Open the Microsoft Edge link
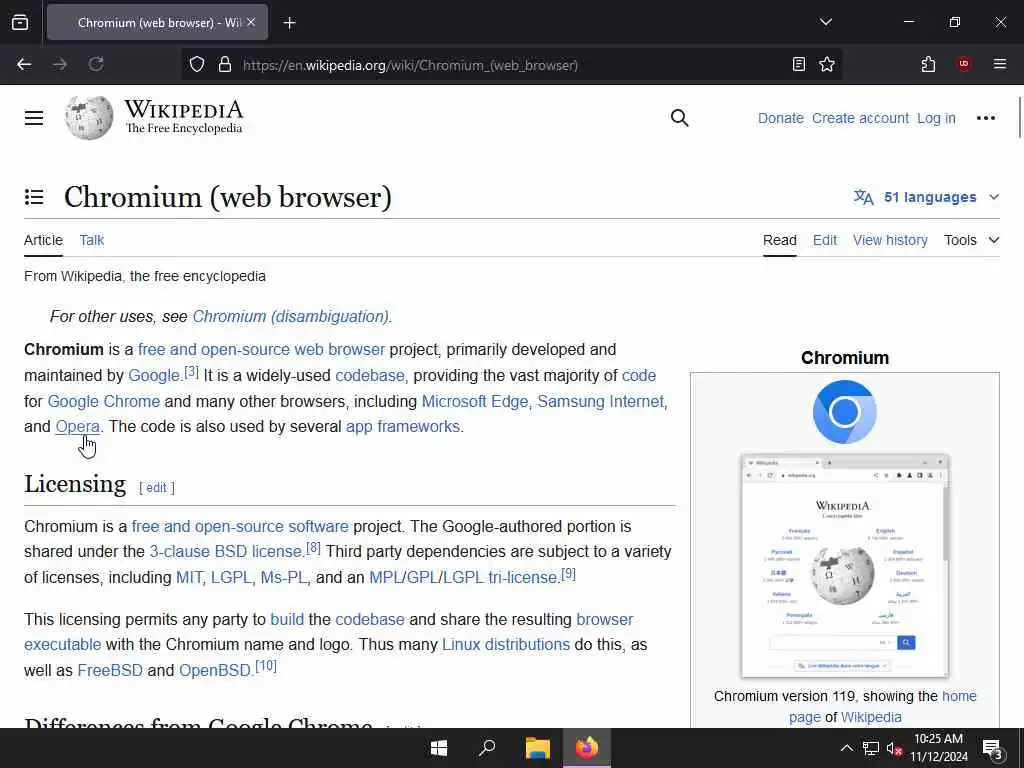Viewport: 1024px width, 768px height. 475,401
